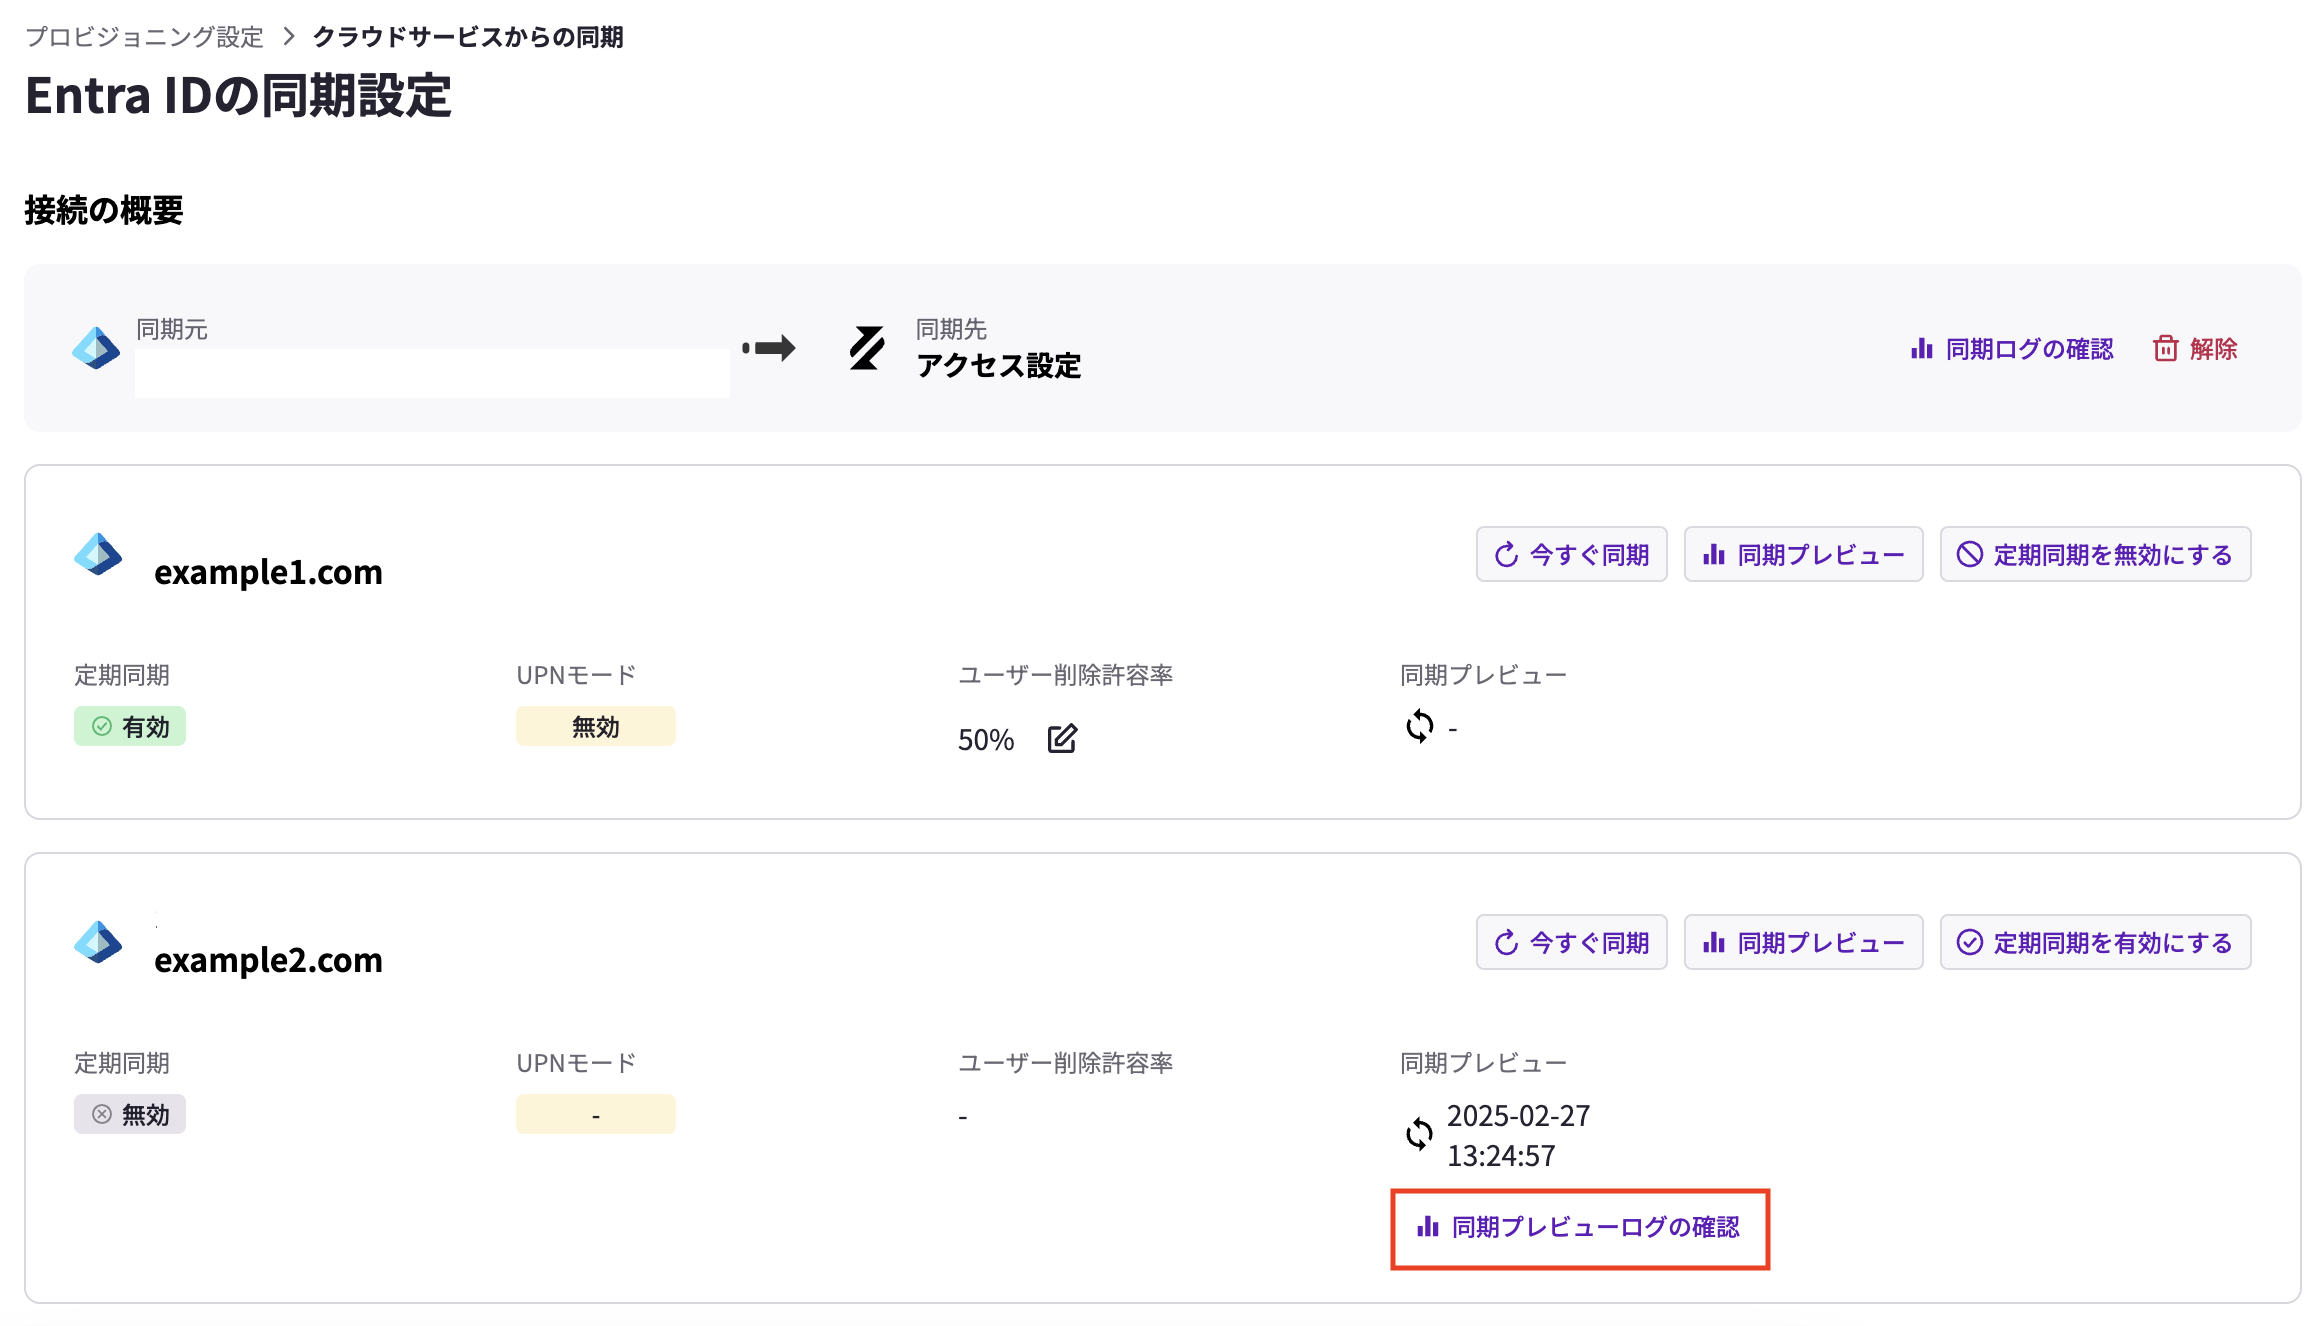Enable periodic sync for example2.com

pyautogui.click(x=2095, y=941)
